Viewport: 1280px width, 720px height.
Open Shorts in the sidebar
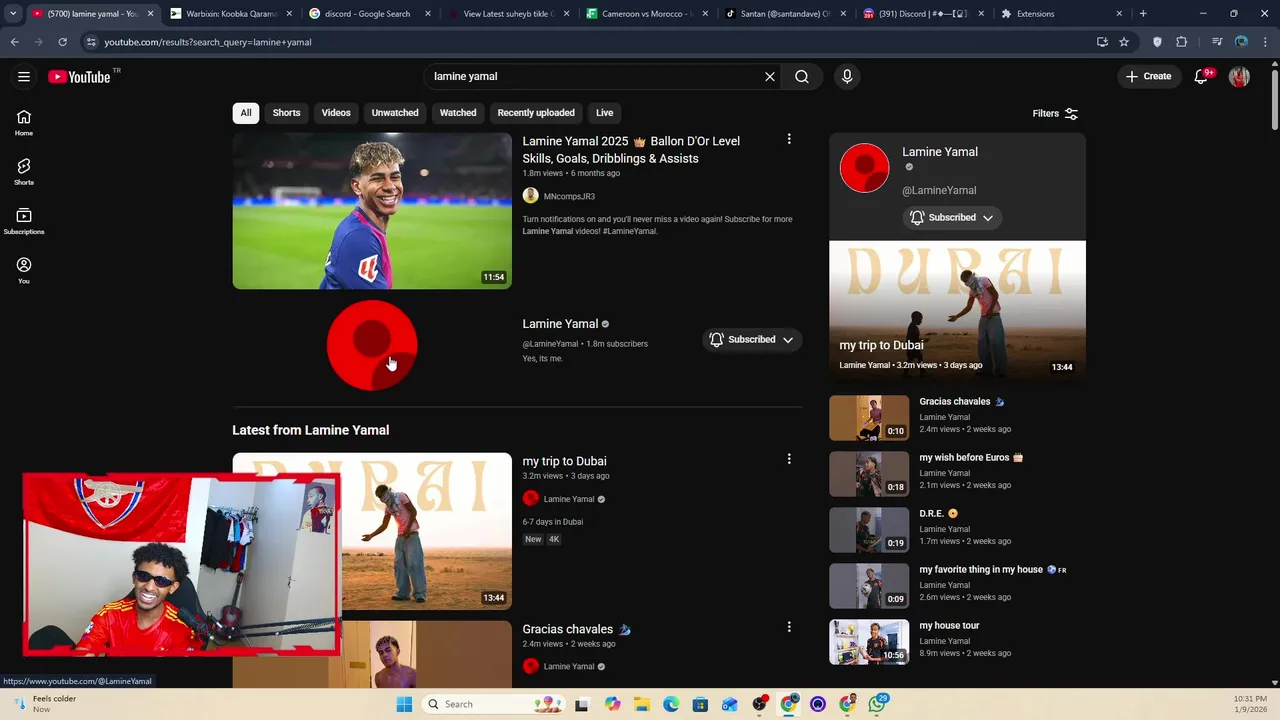24,172
